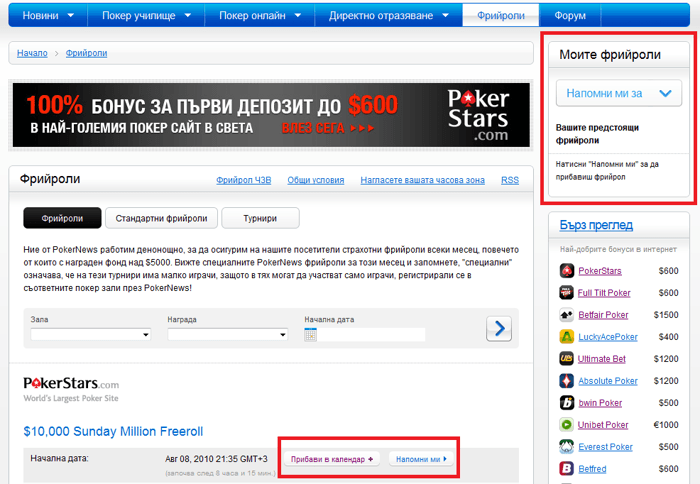Viewport: 700px width, 484px height.
Task: Open the Награда combo box
Action: coord(228,334)
